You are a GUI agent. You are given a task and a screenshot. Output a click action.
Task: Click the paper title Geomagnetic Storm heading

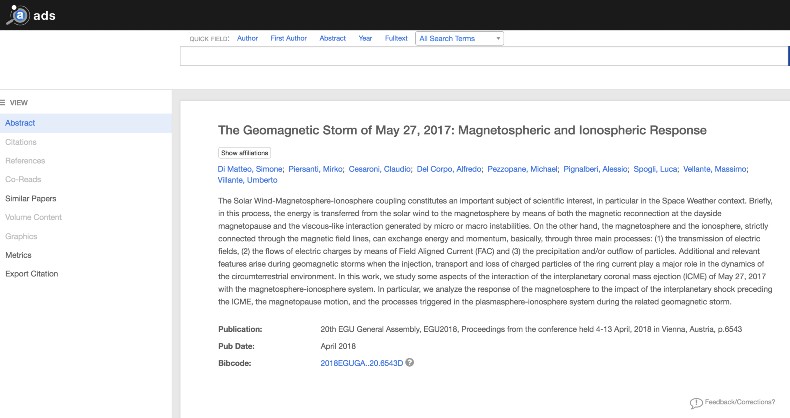(x=462, y=130)
